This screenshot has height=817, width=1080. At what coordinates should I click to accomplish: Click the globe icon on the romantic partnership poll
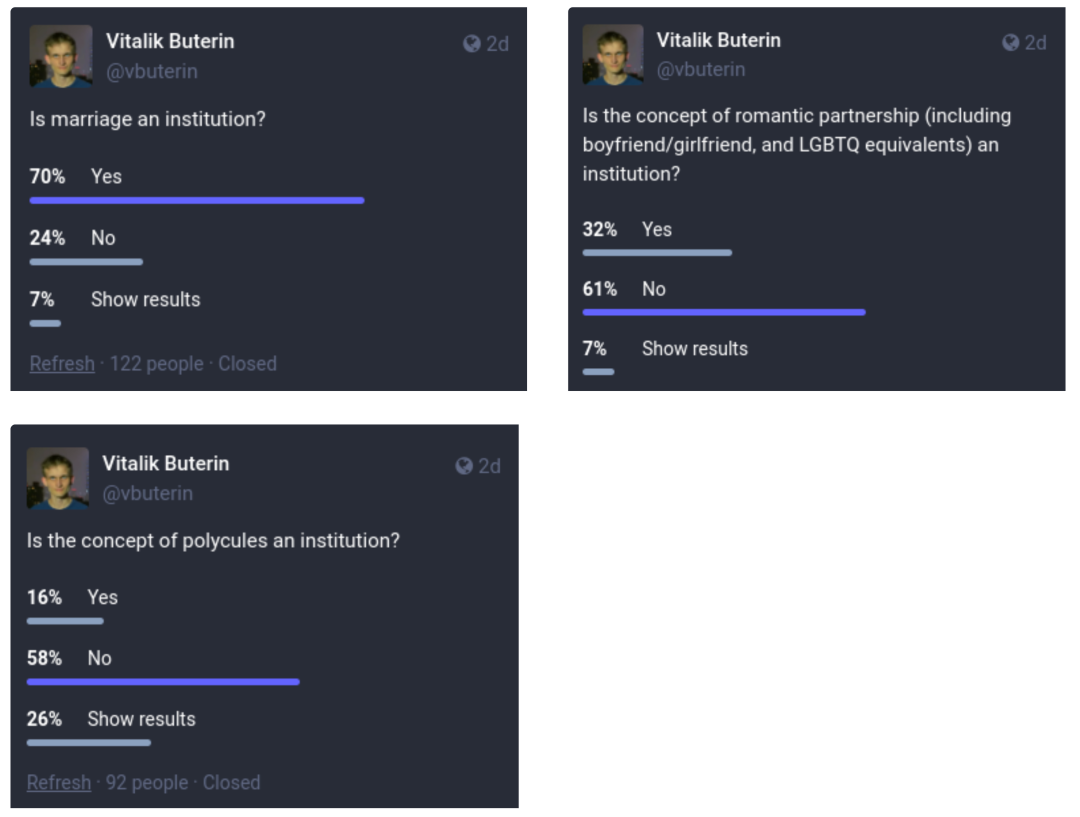1011,43
